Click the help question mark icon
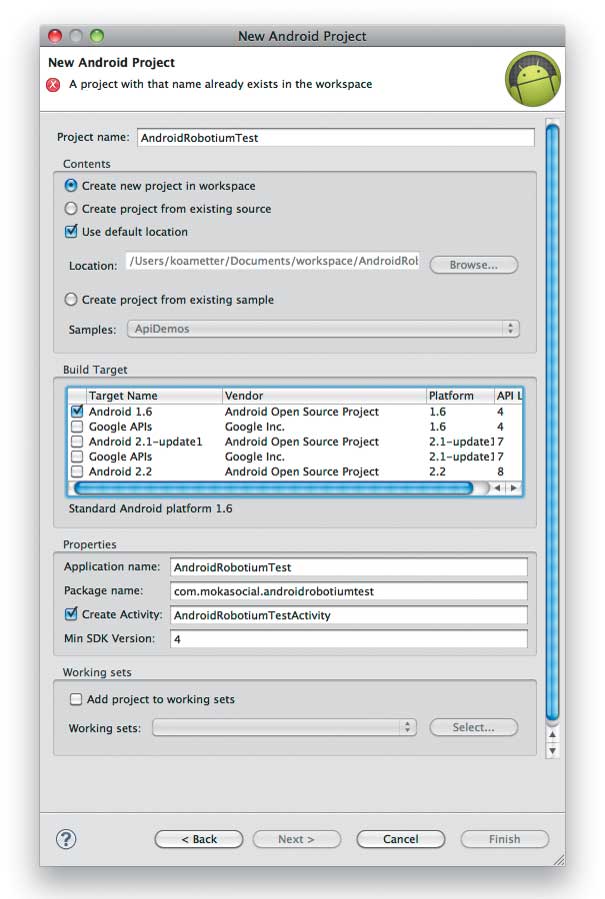This screenshot has width=605, height=899. pyautogui.click(x=66, y=839)
